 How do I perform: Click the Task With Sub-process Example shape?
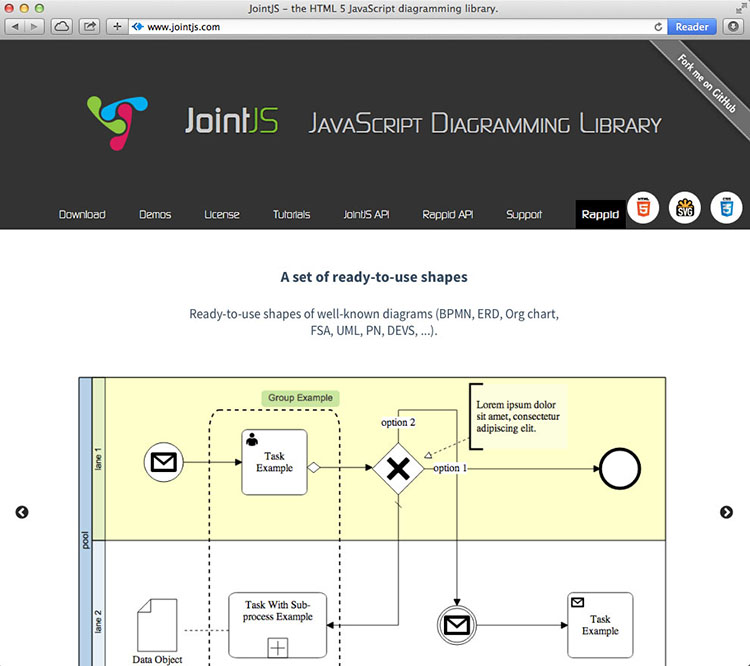(x=278, y=625)
